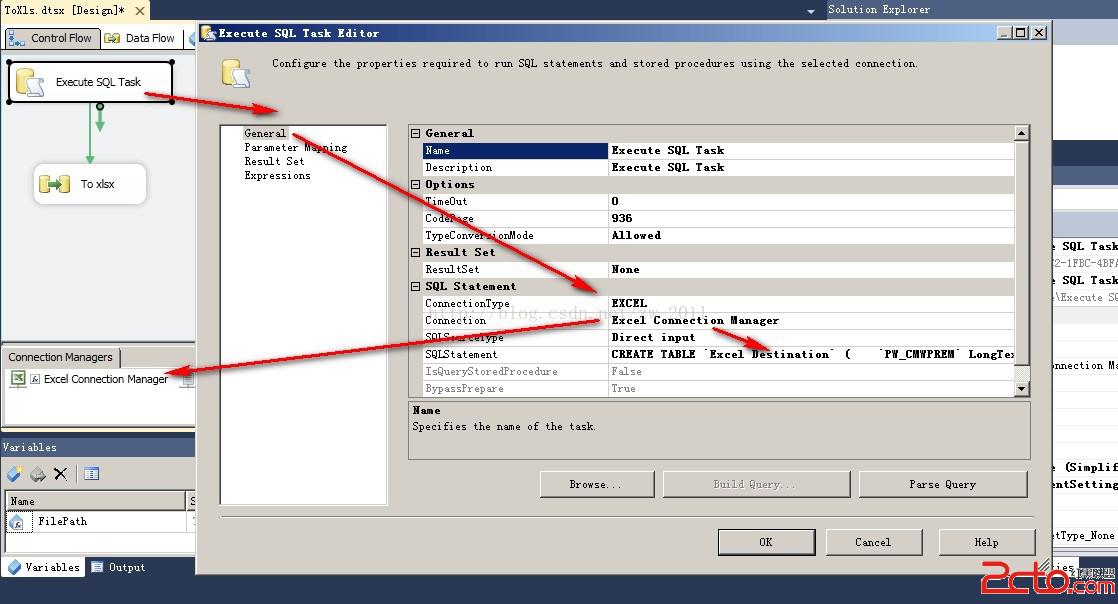Click the fx expression icon beside Excel Connection Manager
The width and height of the screenshot is (1118, 604).
35,379
